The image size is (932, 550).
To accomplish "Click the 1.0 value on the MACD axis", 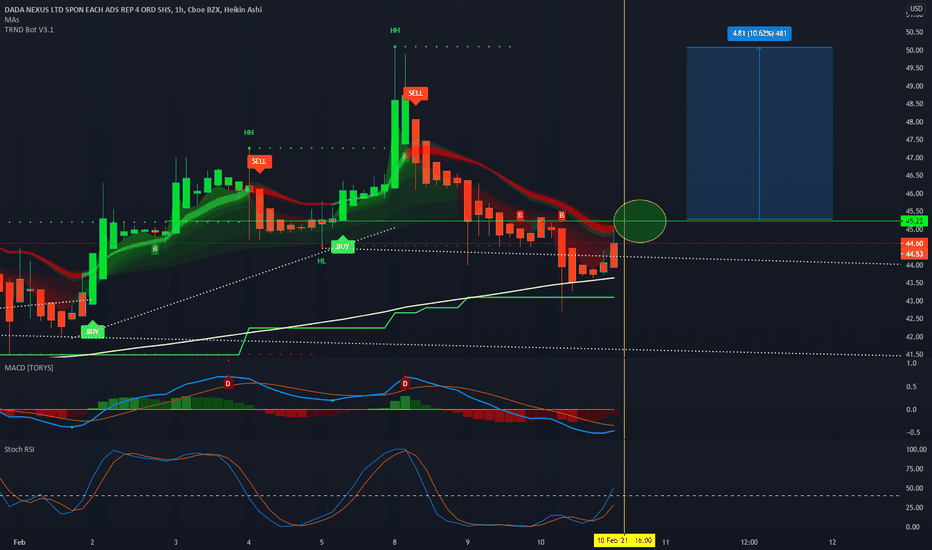I will tap(911, 363).
